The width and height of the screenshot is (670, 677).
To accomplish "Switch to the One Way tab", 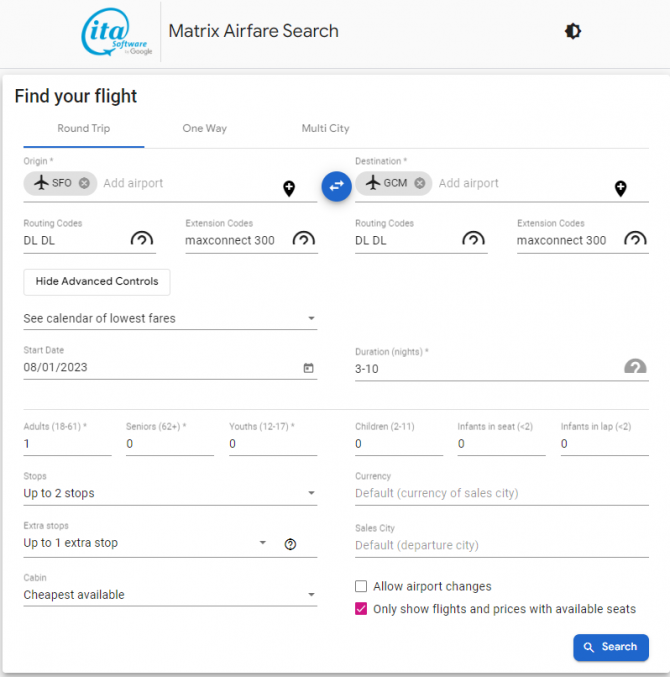I will [x=205, y=128].
